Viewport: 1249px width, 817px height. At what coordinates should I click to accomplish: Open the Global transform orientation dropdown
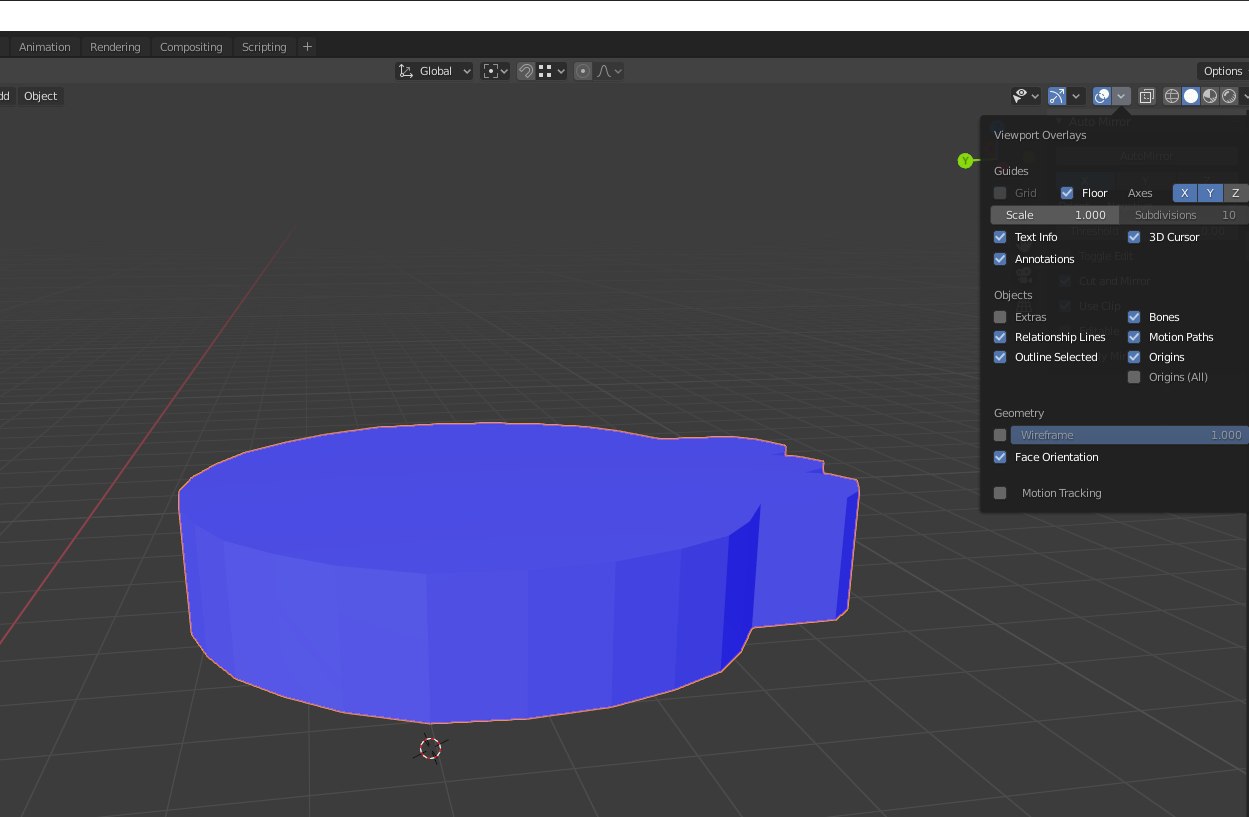435,71
